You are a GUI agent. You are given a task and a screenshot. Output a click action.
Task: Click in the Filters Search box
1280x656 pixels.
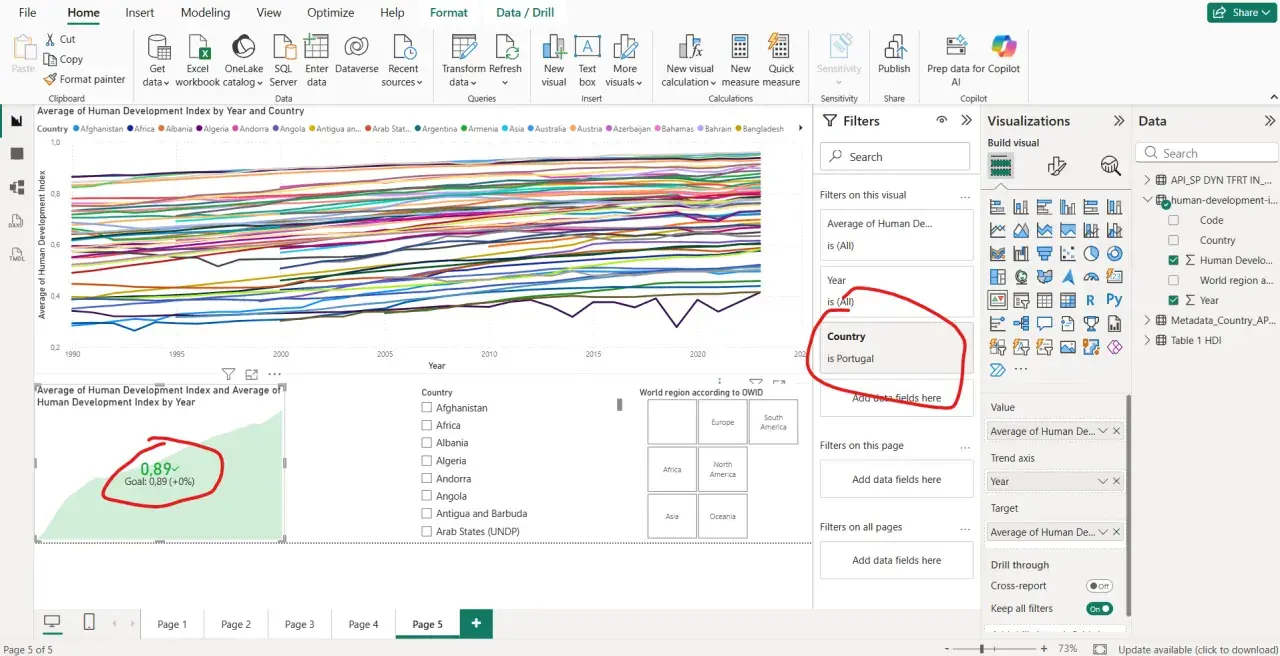pos(895,157)
